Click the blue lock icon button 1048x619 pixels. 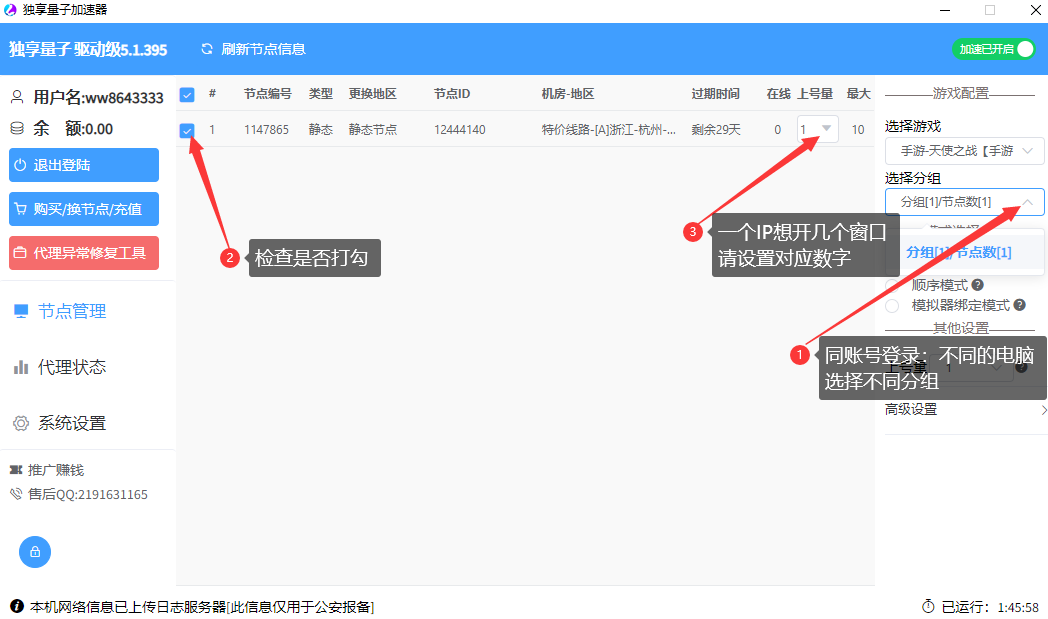[35, 552]
